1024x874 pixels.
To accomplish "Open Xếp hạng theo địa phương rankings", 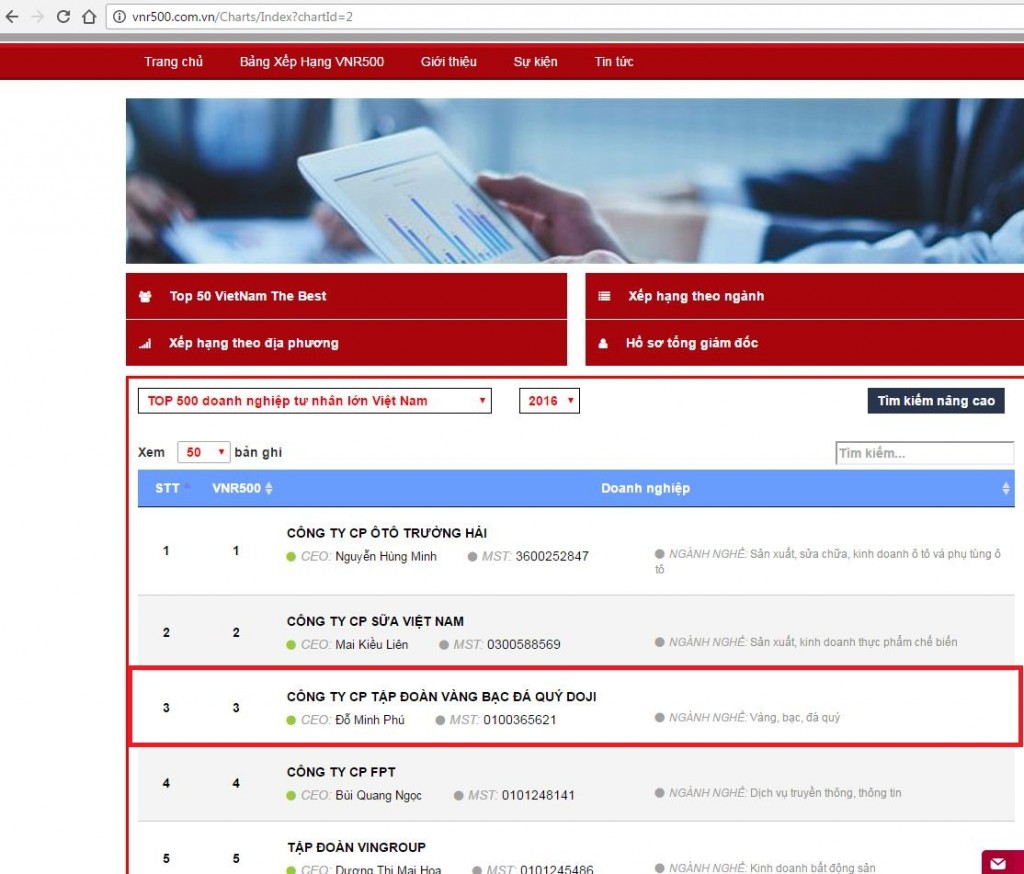I will tap(346, 343).
